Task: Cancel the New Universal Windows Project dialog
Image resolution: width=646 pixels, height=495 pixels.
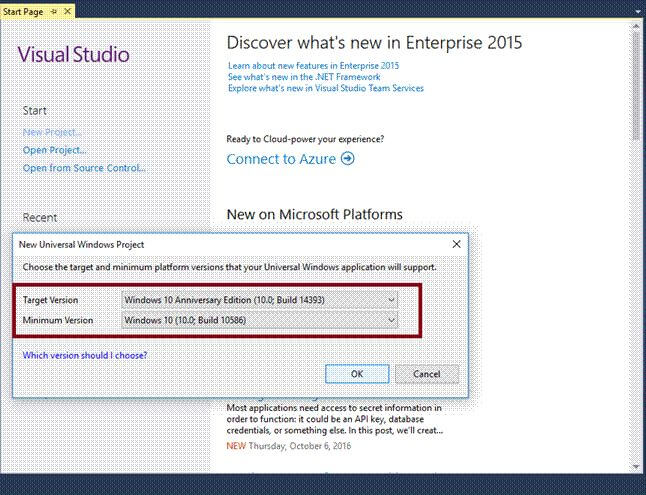Action: tap(427, 374)
